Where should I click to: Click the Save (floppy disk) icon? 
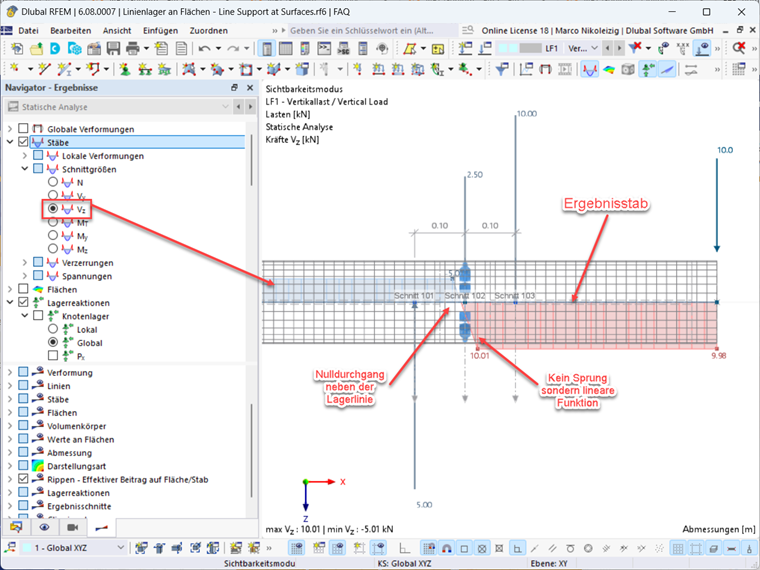[113, 48]
